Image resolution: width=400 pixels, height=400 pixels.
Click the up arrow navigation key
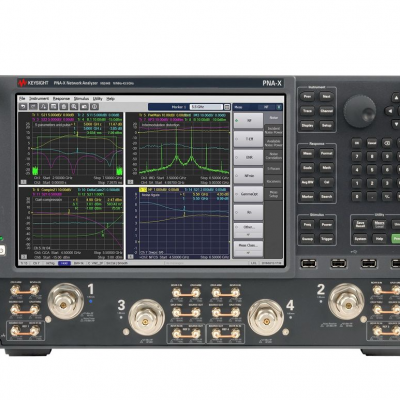tap(396, 98)
